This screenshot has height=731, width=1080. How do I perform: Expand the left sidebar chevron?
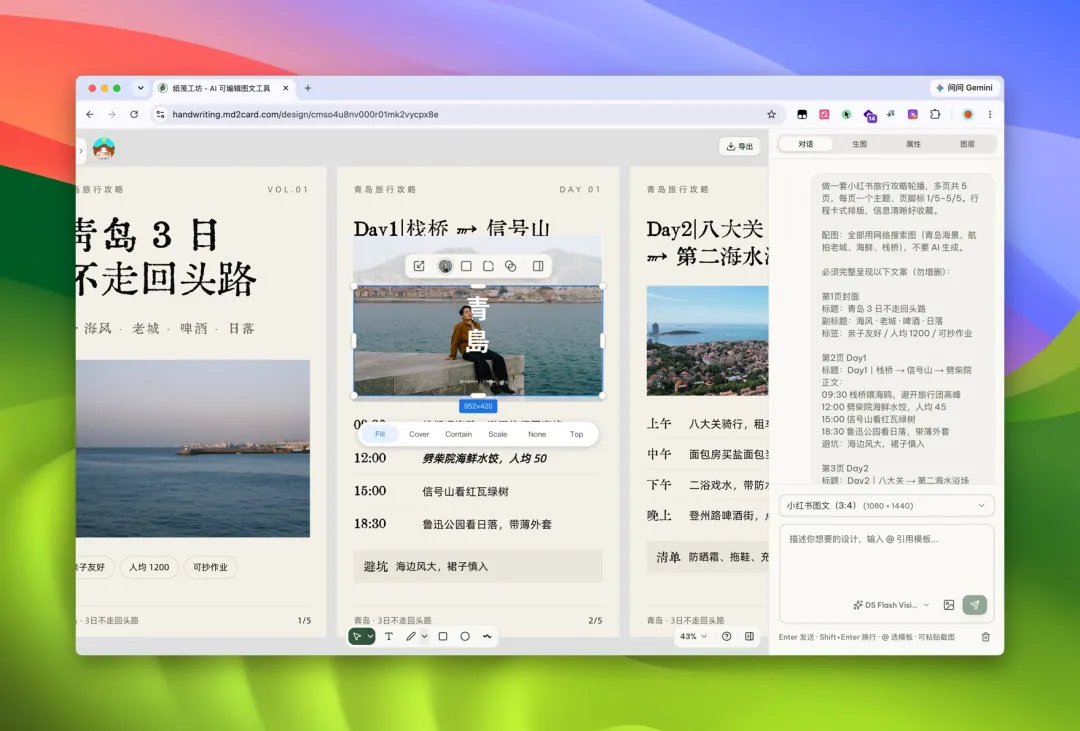click(x=81, y=150)
